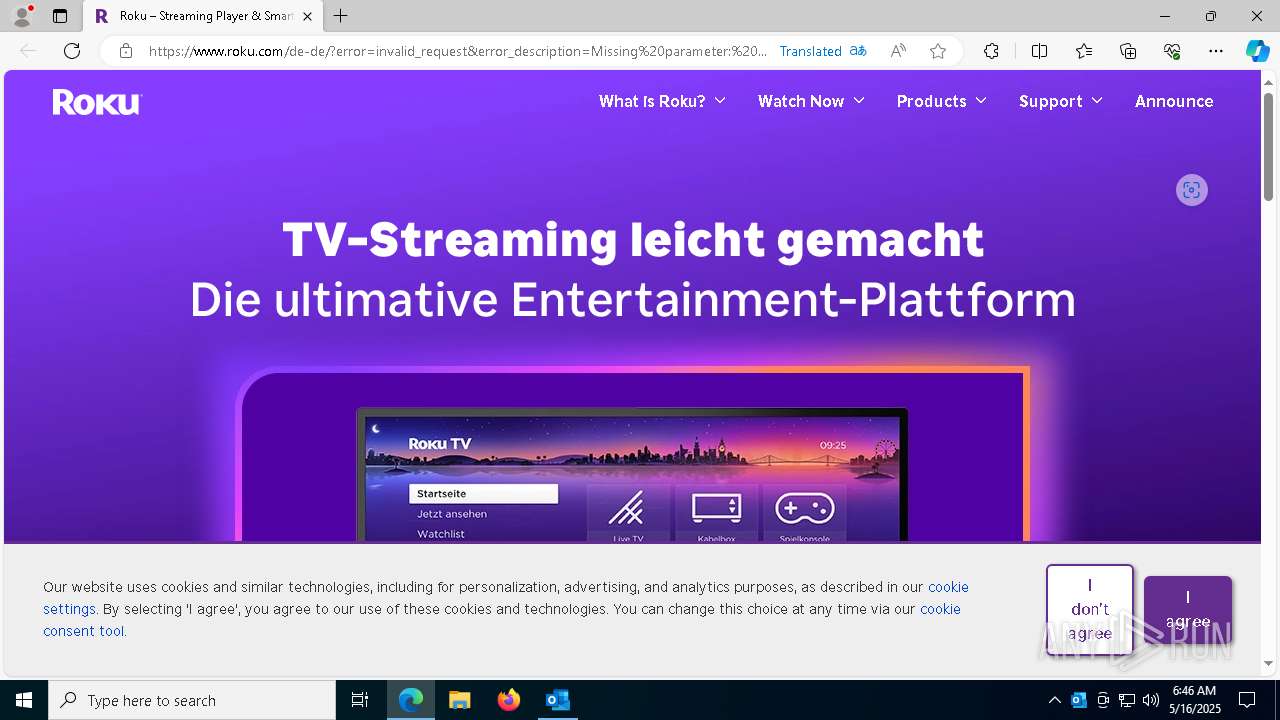
Task: Open Favorites list
Action: (x=1084, y=51)
